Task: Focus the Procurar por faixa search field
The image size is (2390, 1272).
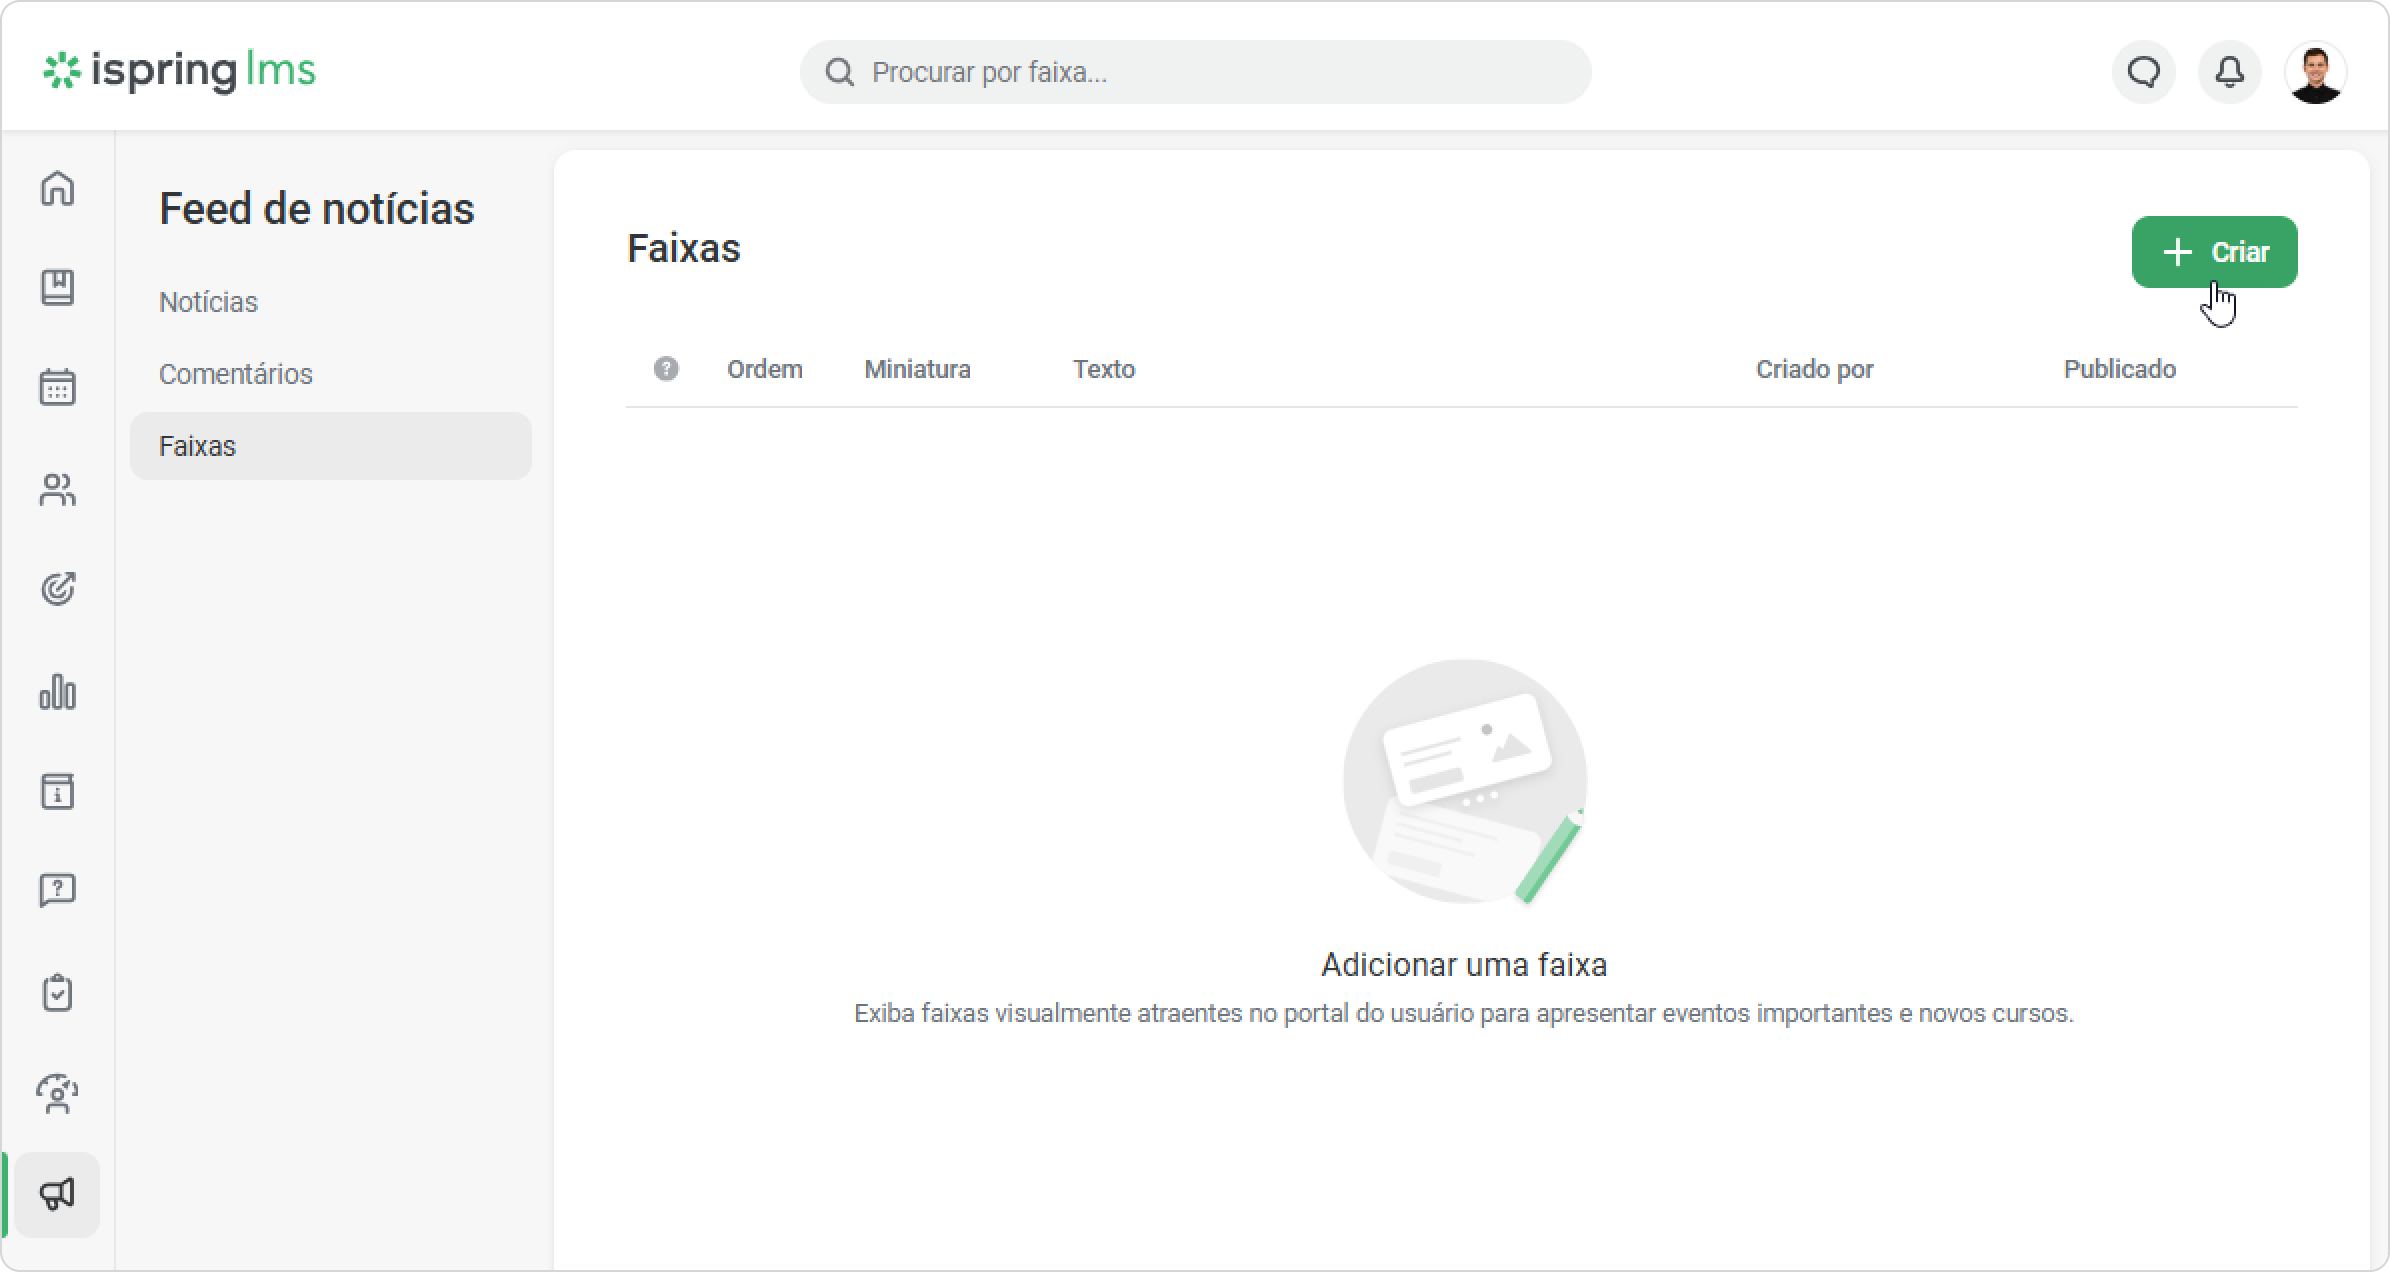Action: coord(1195,72)
